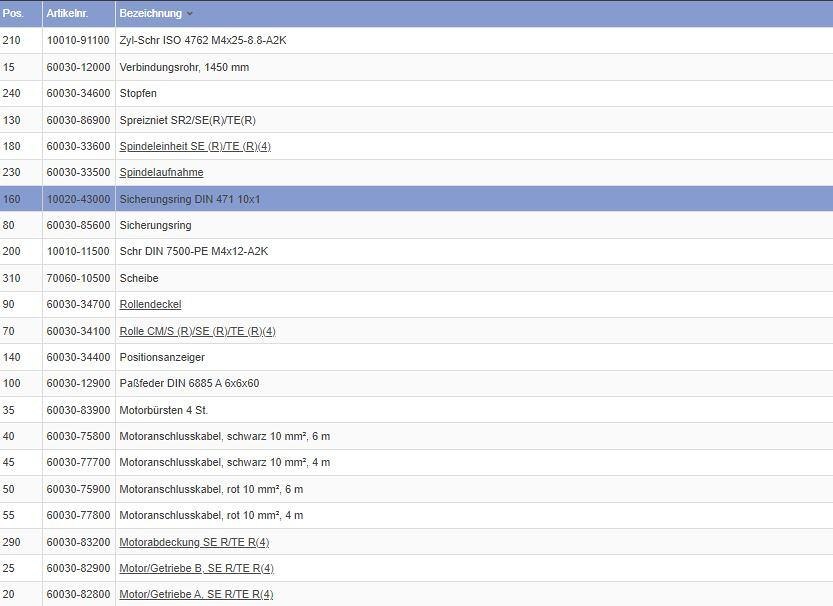Select the Motorbürsten 4 St. row
Screen dimensions: 833x606
tap(164, 410)
